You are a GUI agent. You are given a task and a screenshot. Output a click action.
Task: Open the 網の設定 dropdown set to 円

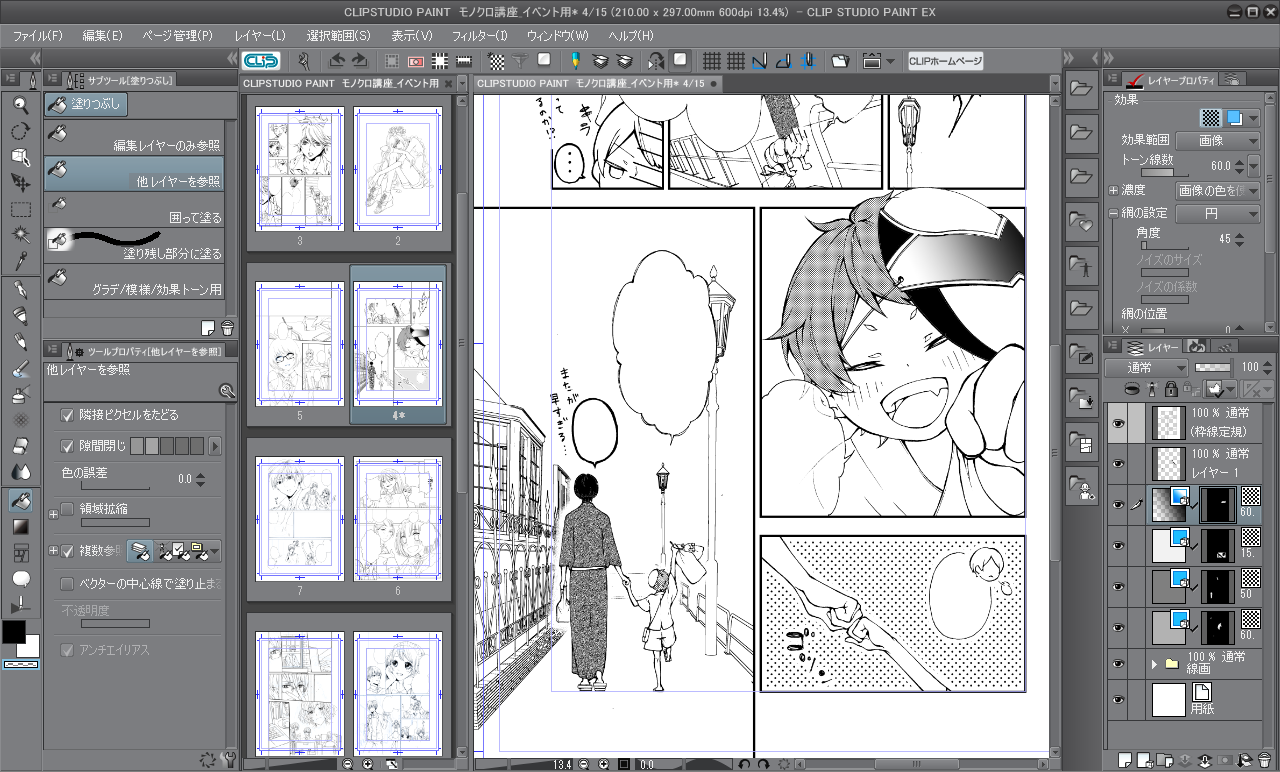[x=1218, y=214]
